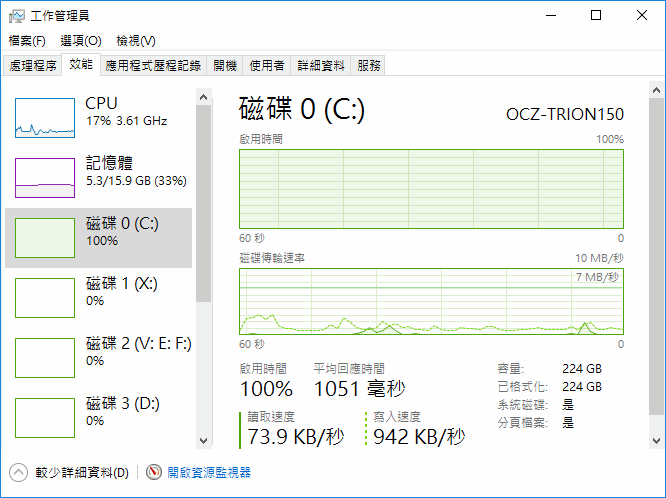Click sidebar scrollbar down arrow

(204, 439)
